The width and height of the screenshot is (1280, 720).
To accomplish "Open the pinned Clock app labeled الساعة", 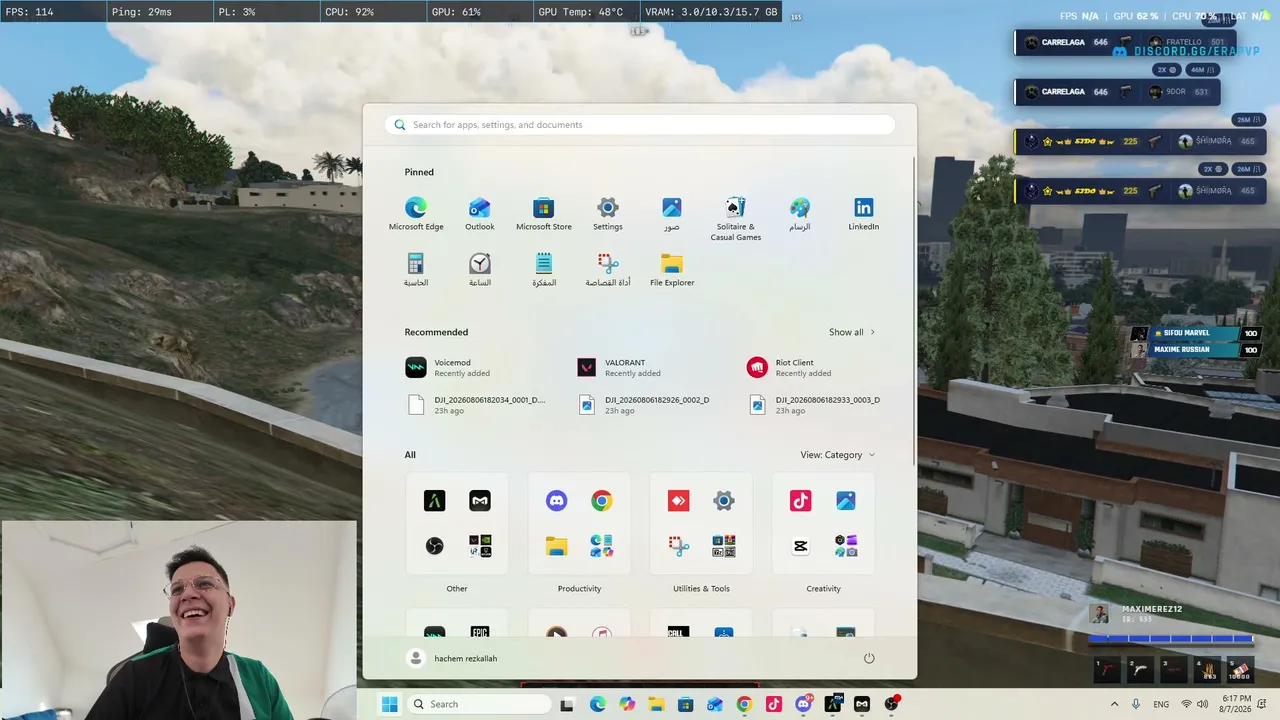I will coord(480,270).
